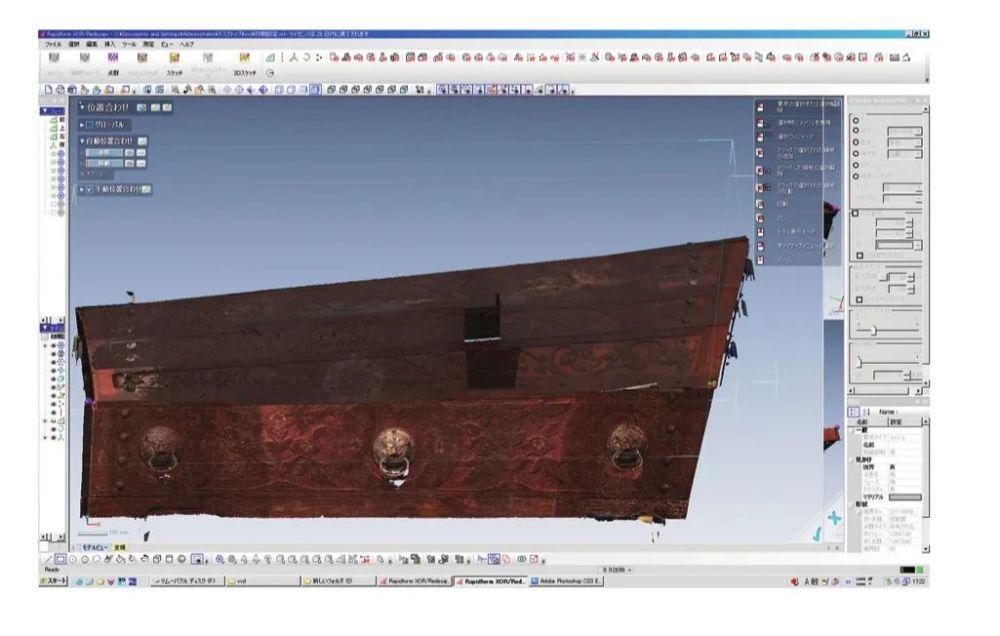Collapse the 位置合わせ panel header

point(82,107)
